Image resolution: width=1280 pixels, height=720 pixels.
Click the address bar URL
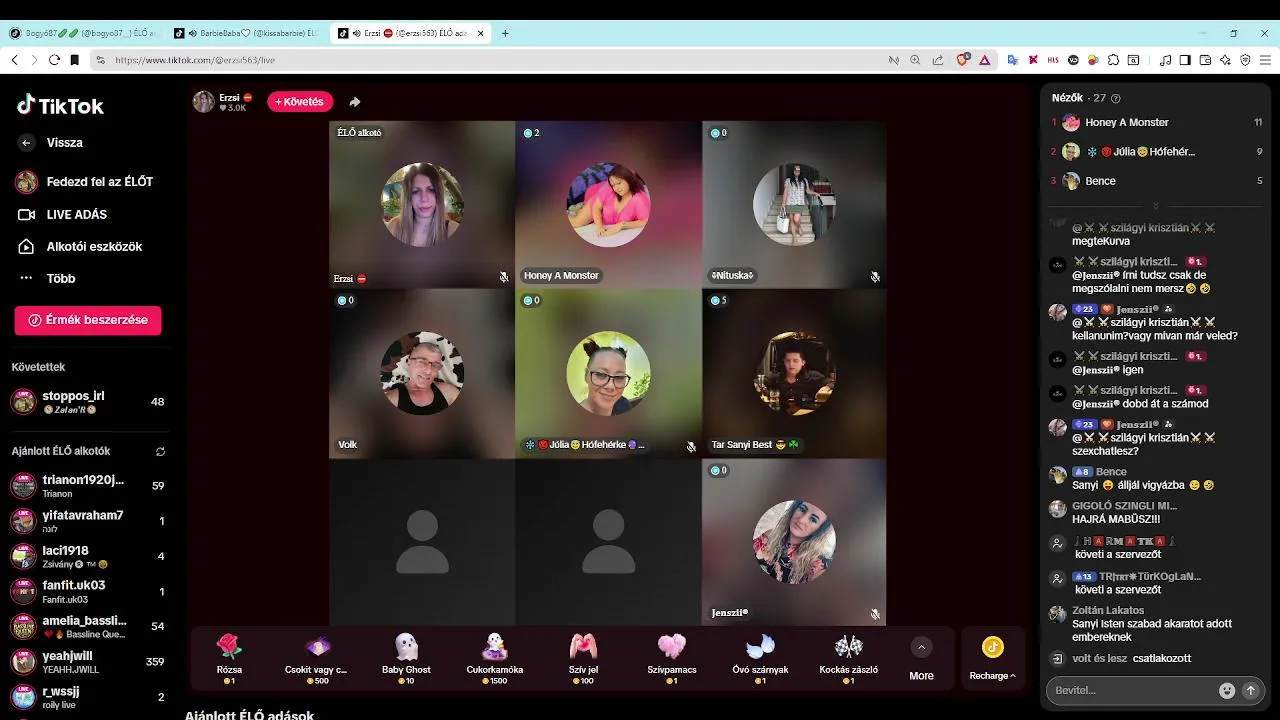point(195,60)
